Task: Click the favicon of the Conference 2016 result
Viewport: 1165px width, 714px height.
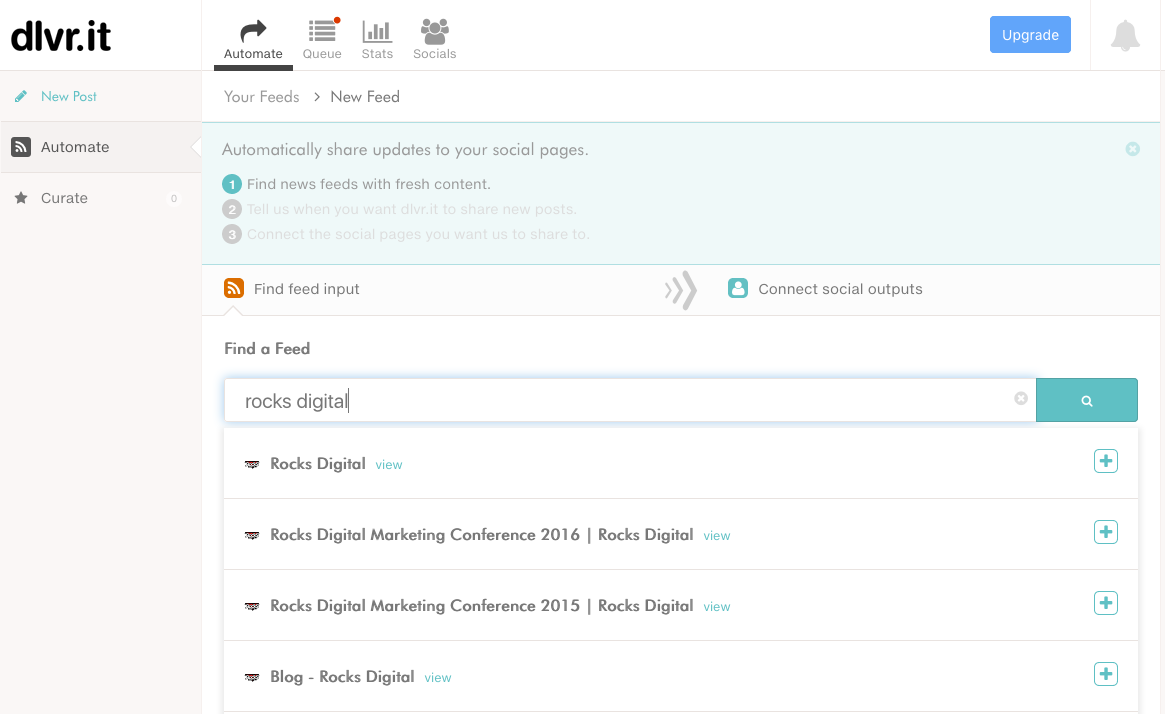Action: click(x=252, y=536)
